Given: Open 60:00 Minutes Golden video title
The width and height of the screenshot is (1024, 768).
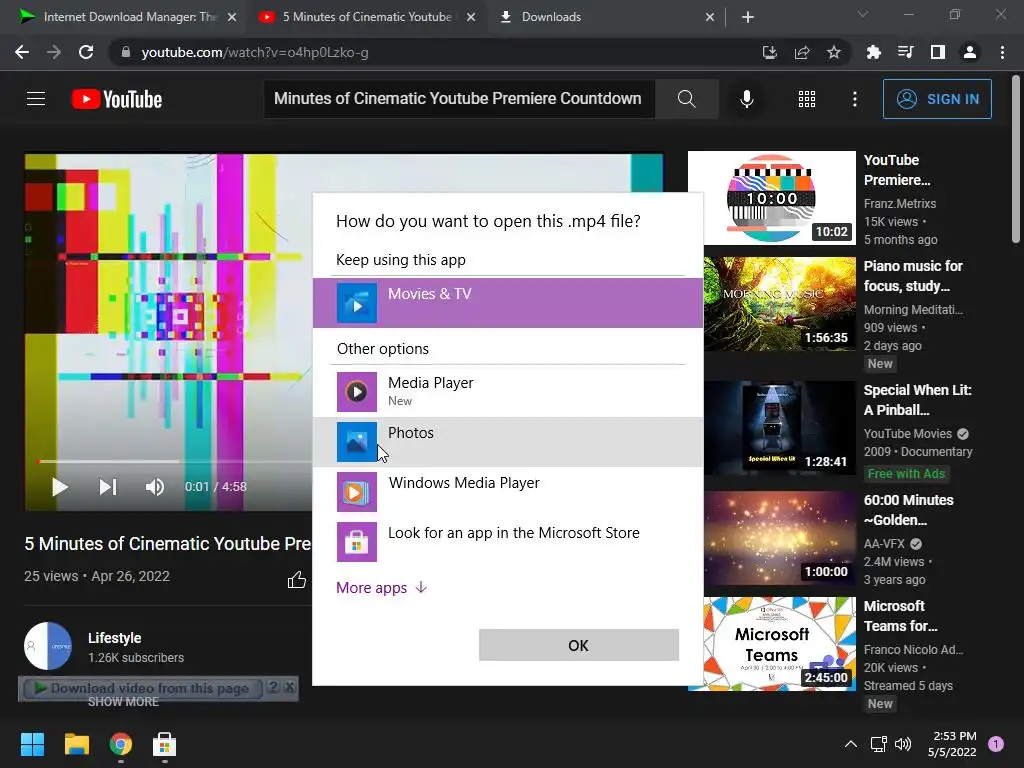Looking at the screenshot, I should tap(908, 510).
